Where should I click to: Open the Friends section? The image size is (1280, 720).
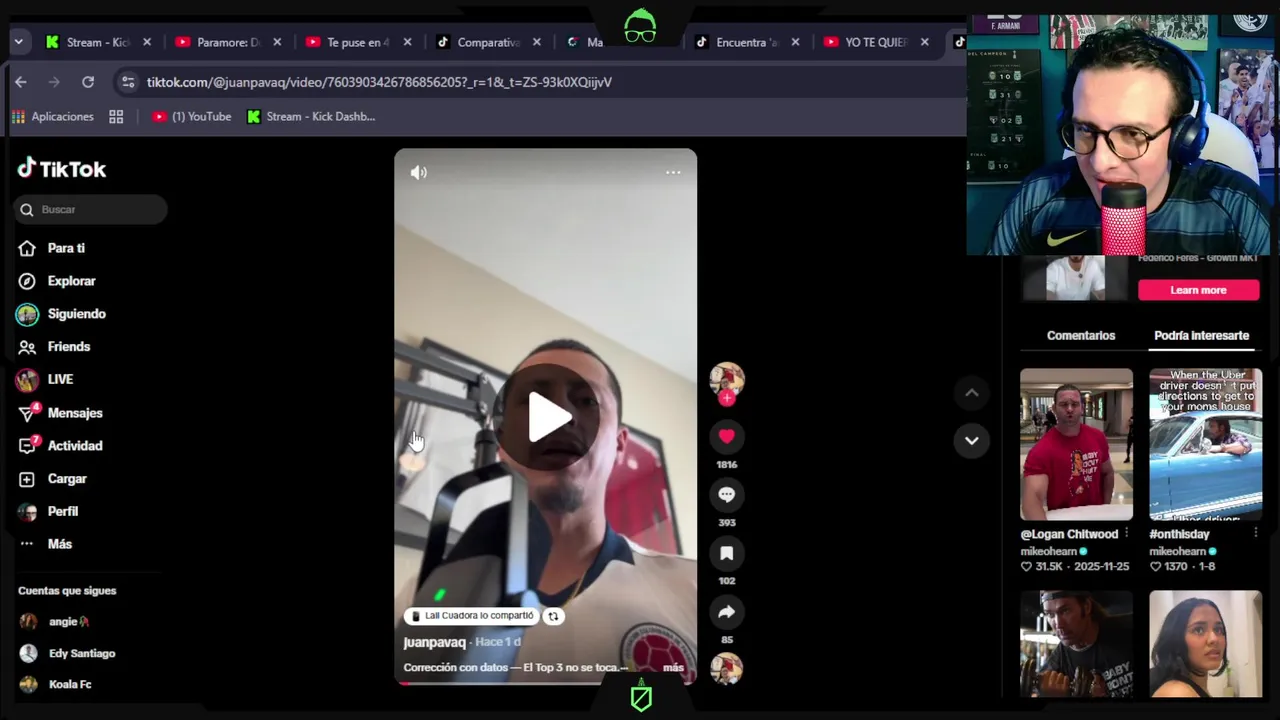pyautogui.click(x=68, y=347)
